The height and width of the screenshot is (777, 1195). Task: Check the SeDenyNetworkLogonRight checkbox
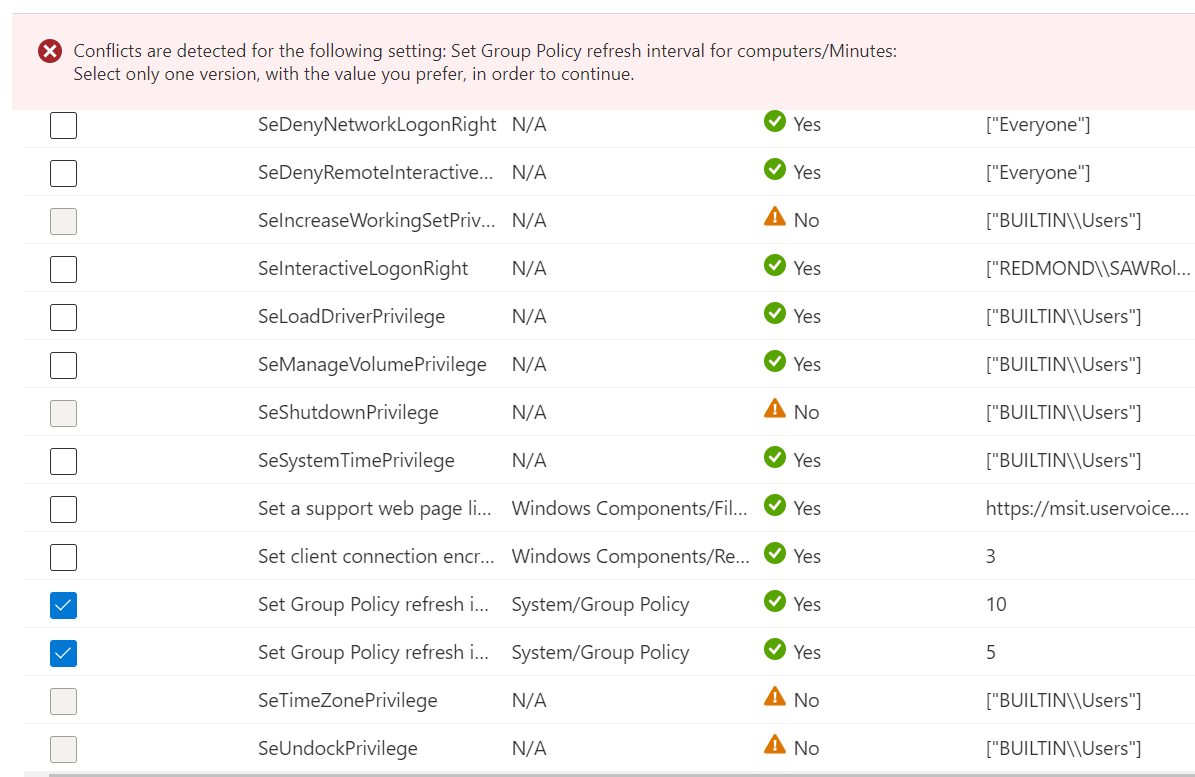[x=63, y=126]
